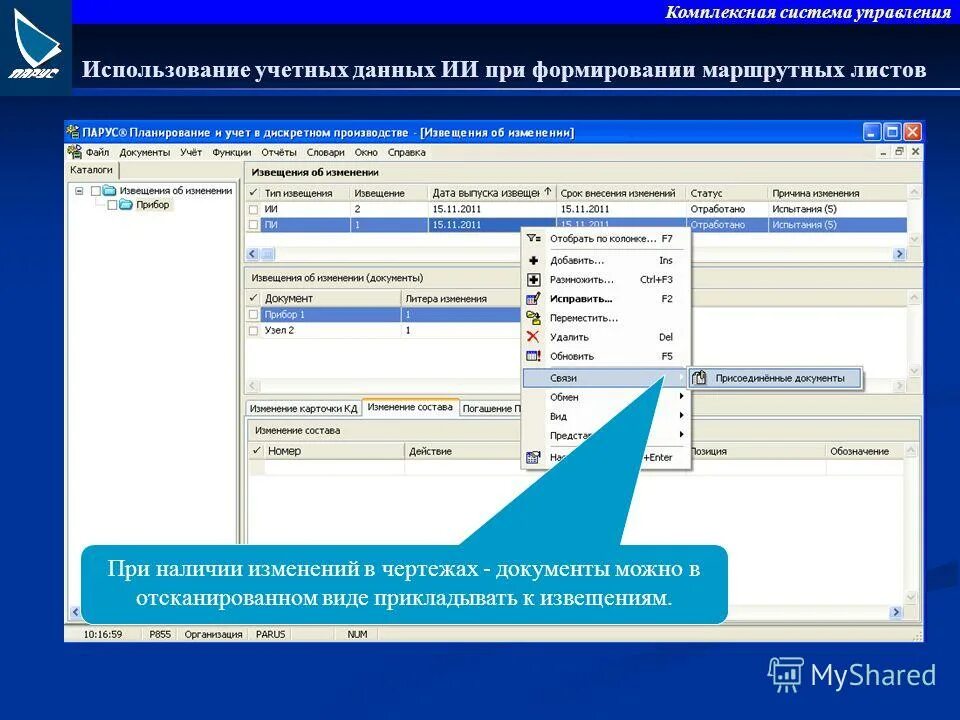Expand the Вид submenu arrow
This screenshot has width=960, height=720.
pyautogui.click(x=681, y=416)
